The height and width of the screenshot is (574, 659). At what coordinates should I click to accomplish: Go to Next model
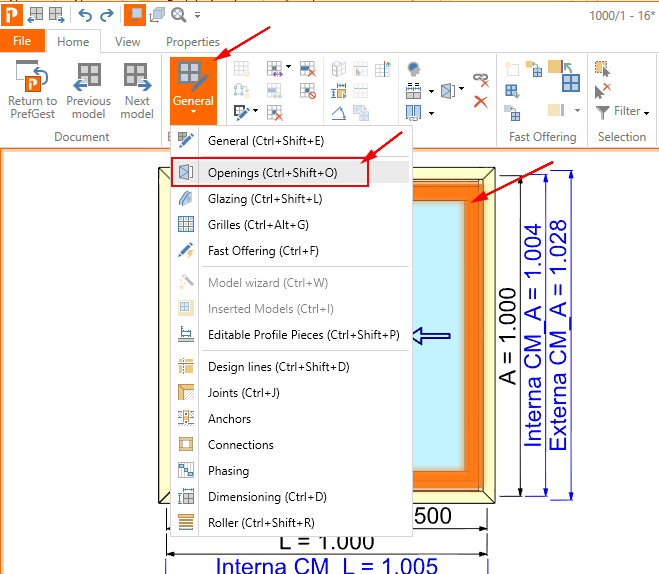point(137,90)
